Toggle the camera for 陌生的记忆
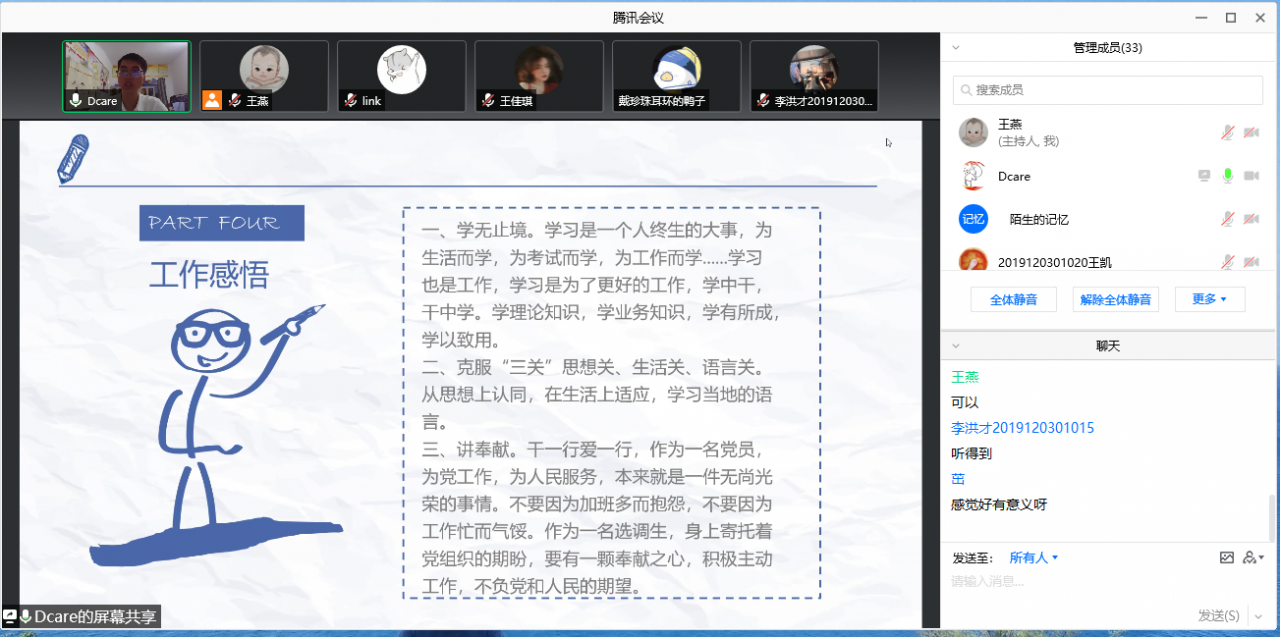 (x=1251, y=218)
